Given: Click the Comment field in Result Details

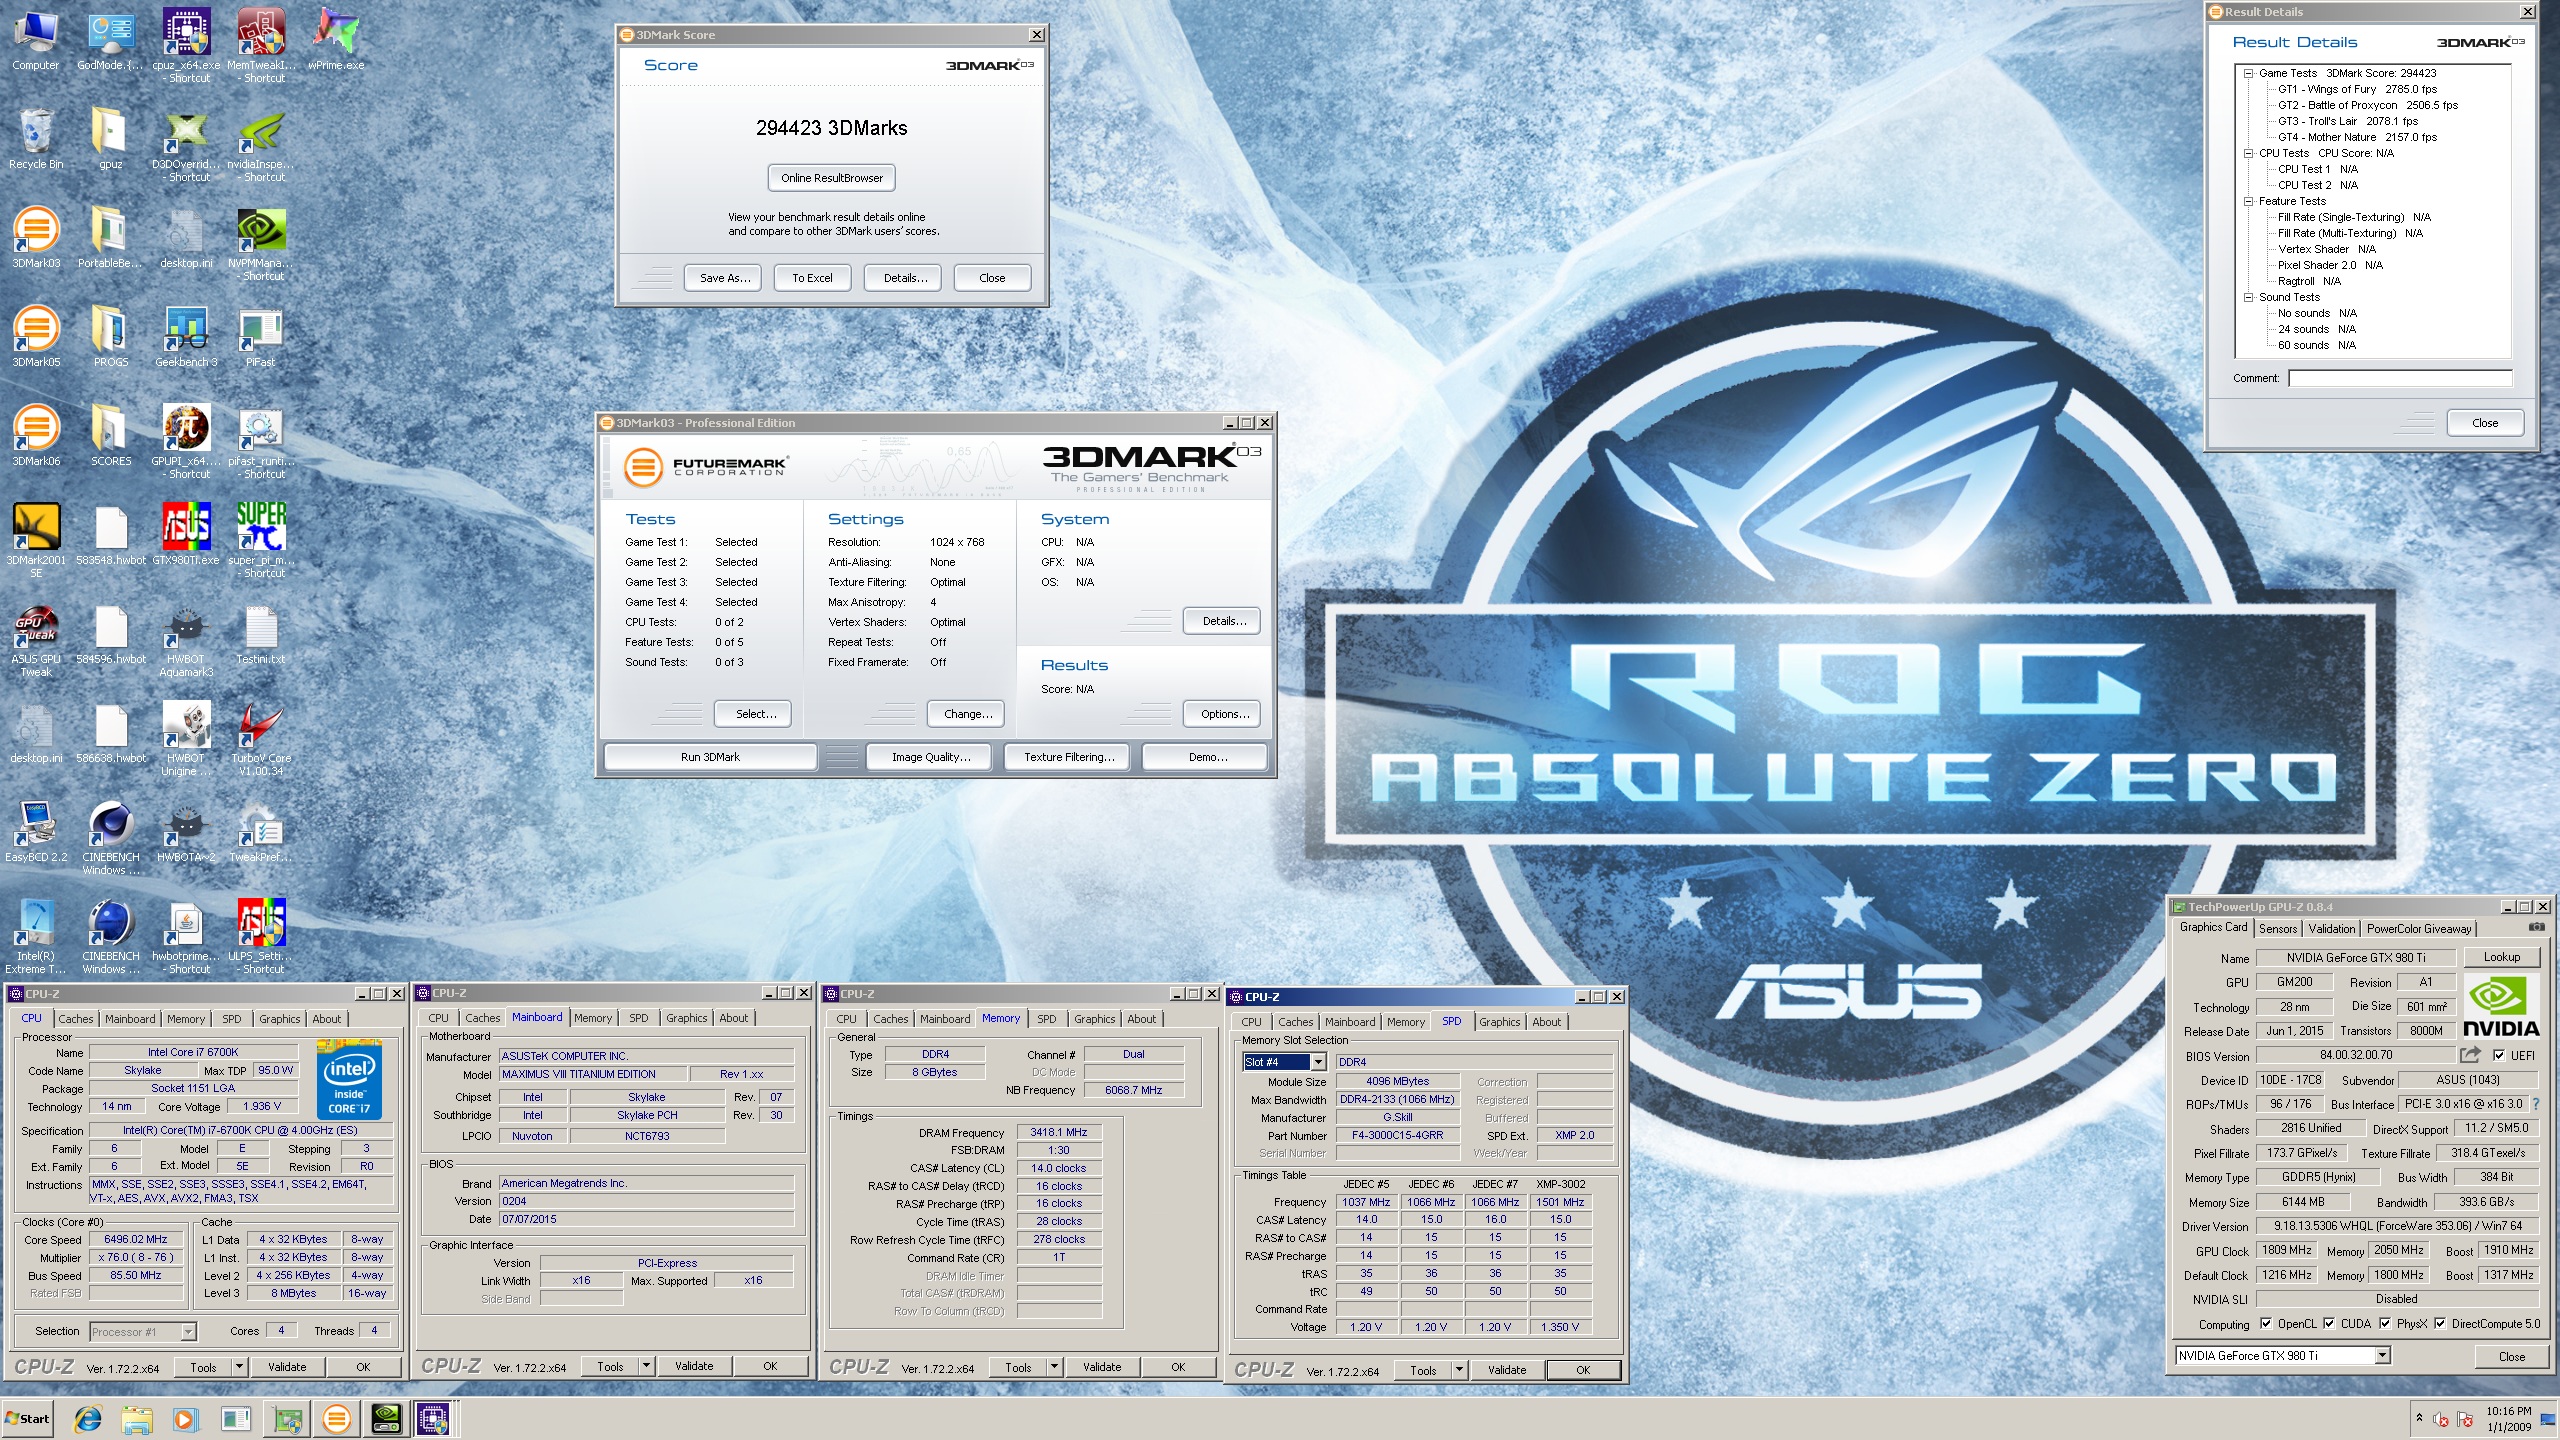Looking at the screenshot, I should [x=2400, y=378].
